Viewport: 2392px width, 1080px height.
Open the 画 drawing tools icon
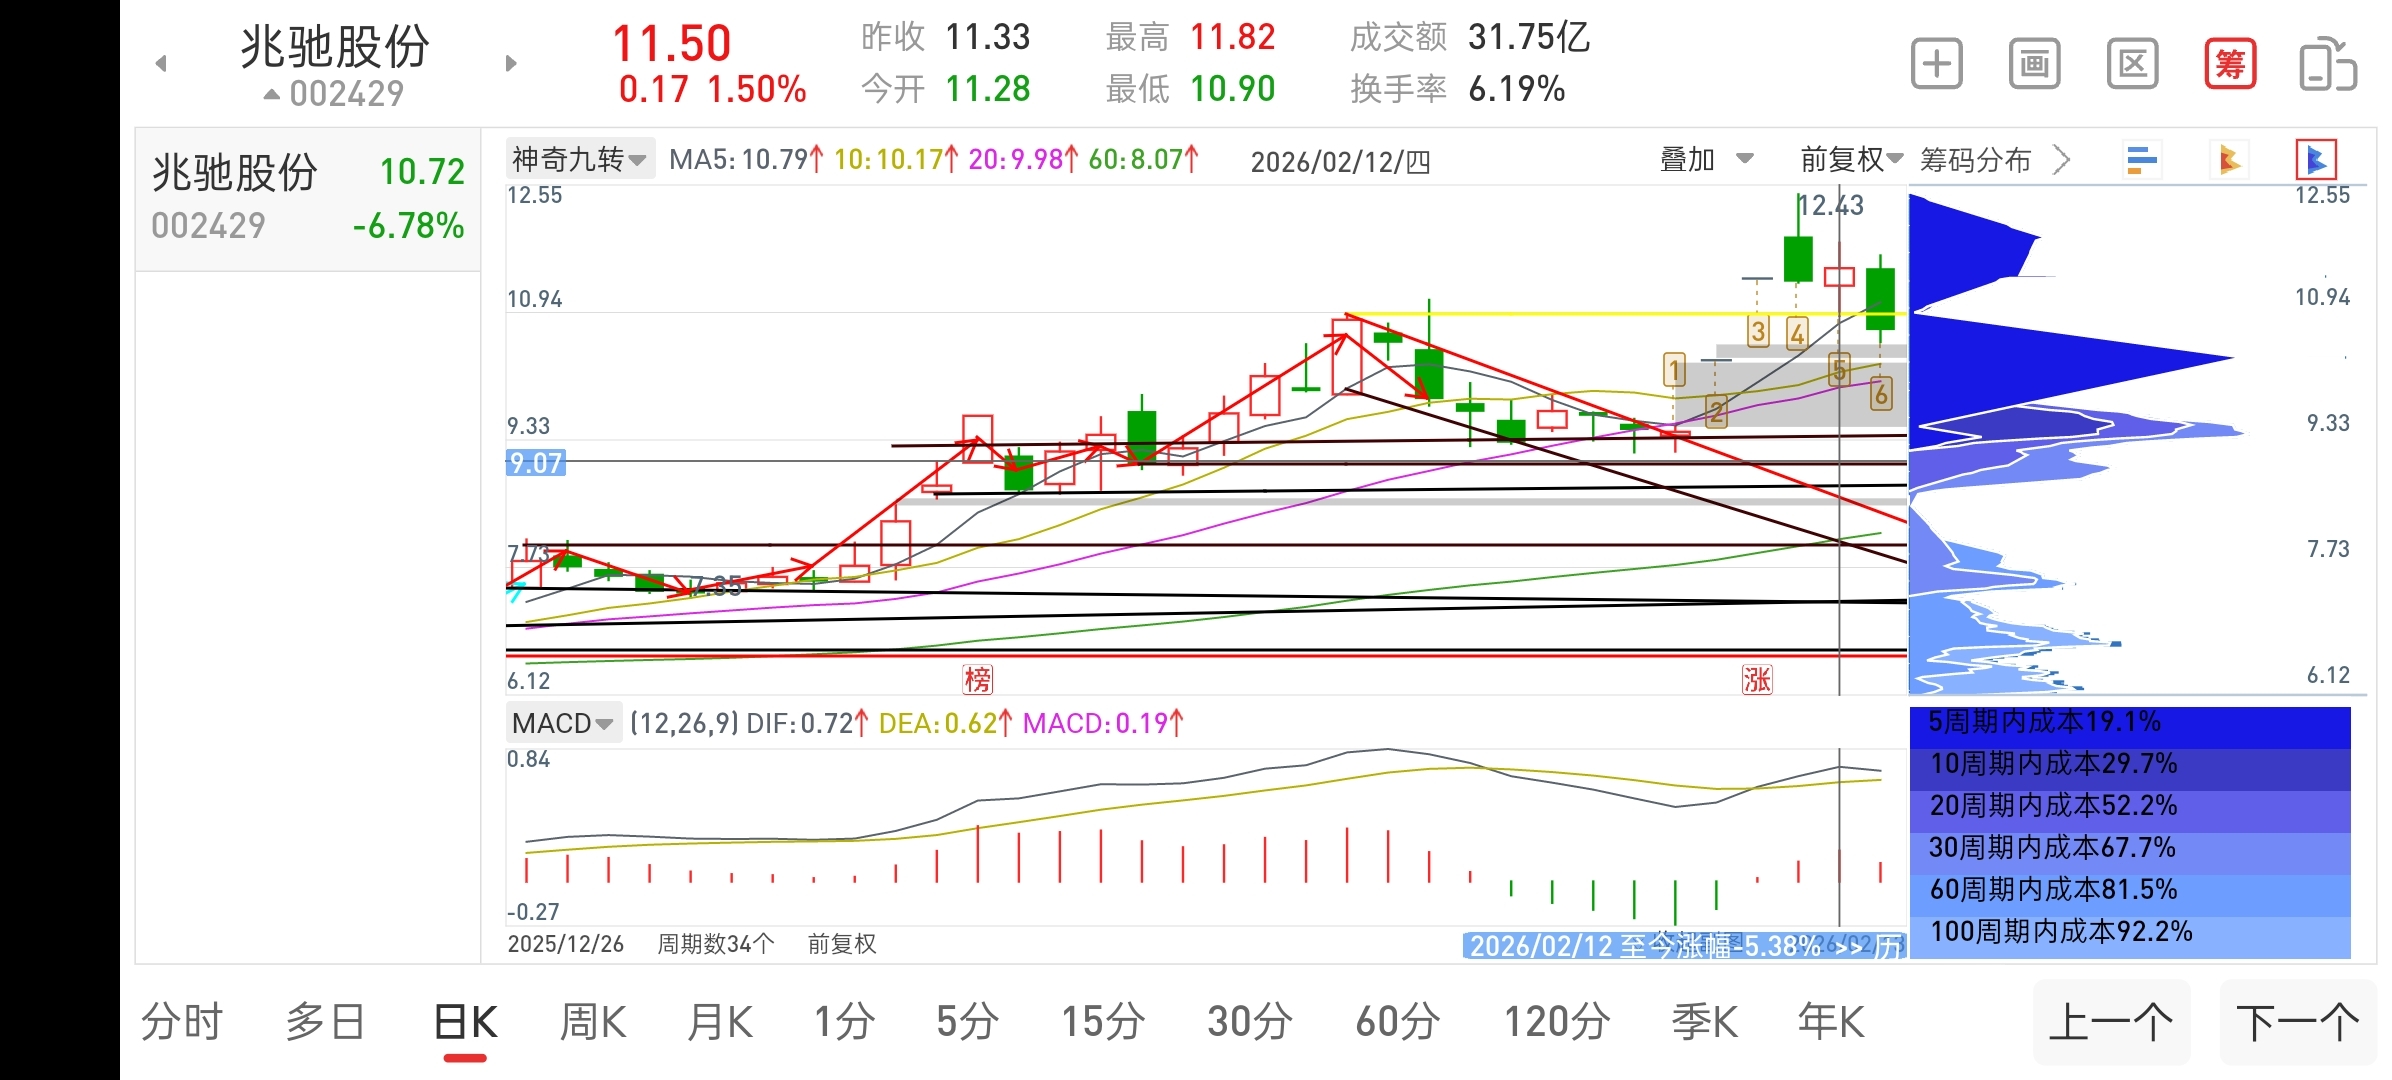click(2034, 65)
